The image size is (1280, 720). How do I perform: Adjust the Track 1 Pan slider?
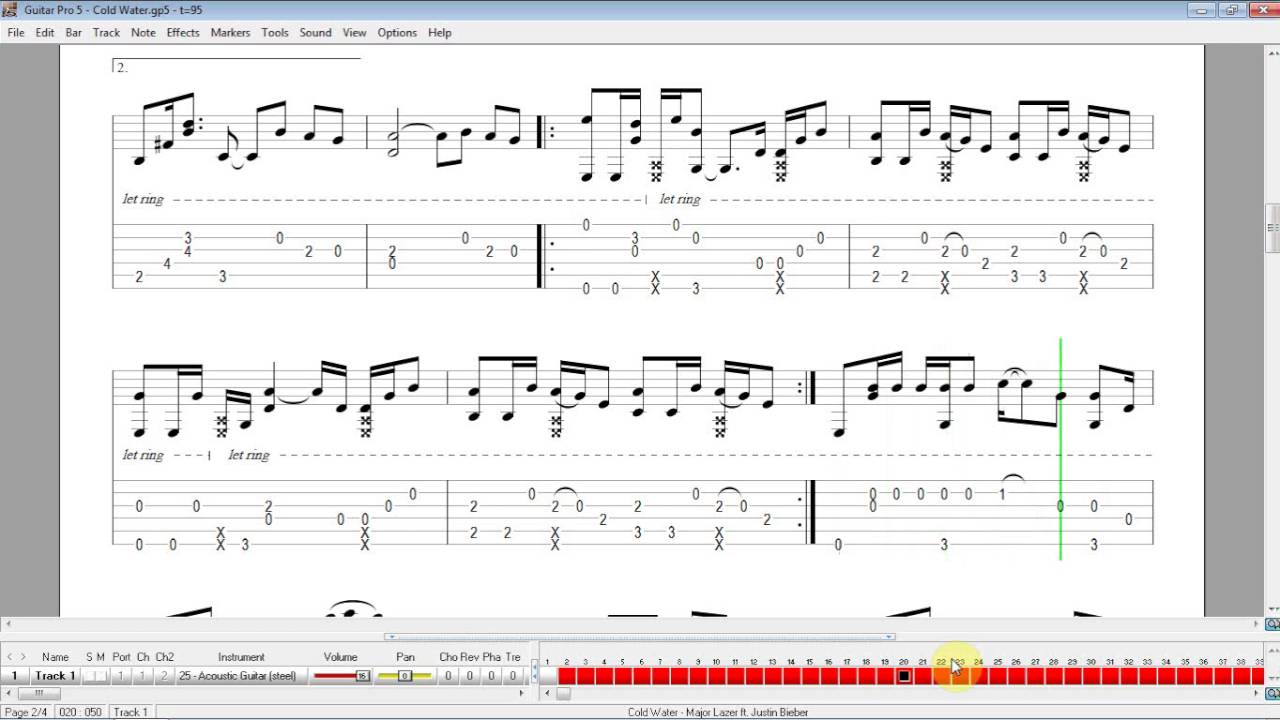pos(405,676)
